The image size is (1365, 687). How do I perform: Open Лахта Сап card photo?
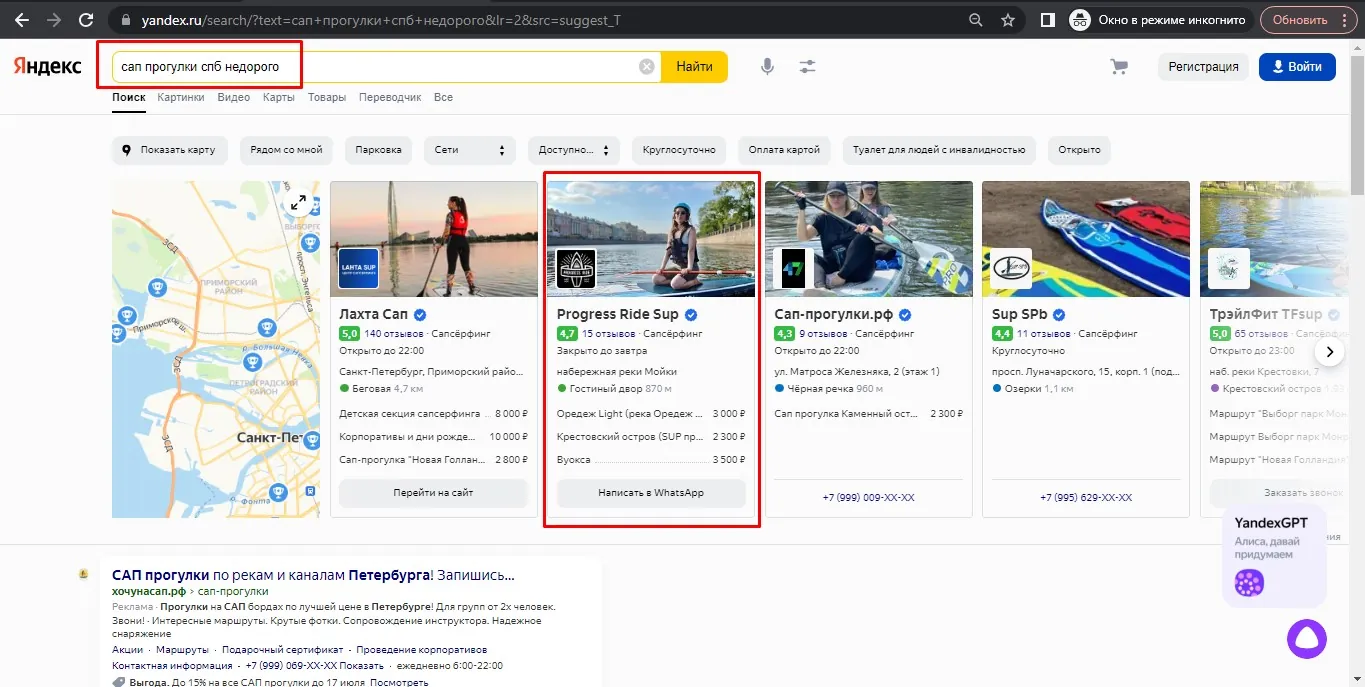[x=434, y=239]
